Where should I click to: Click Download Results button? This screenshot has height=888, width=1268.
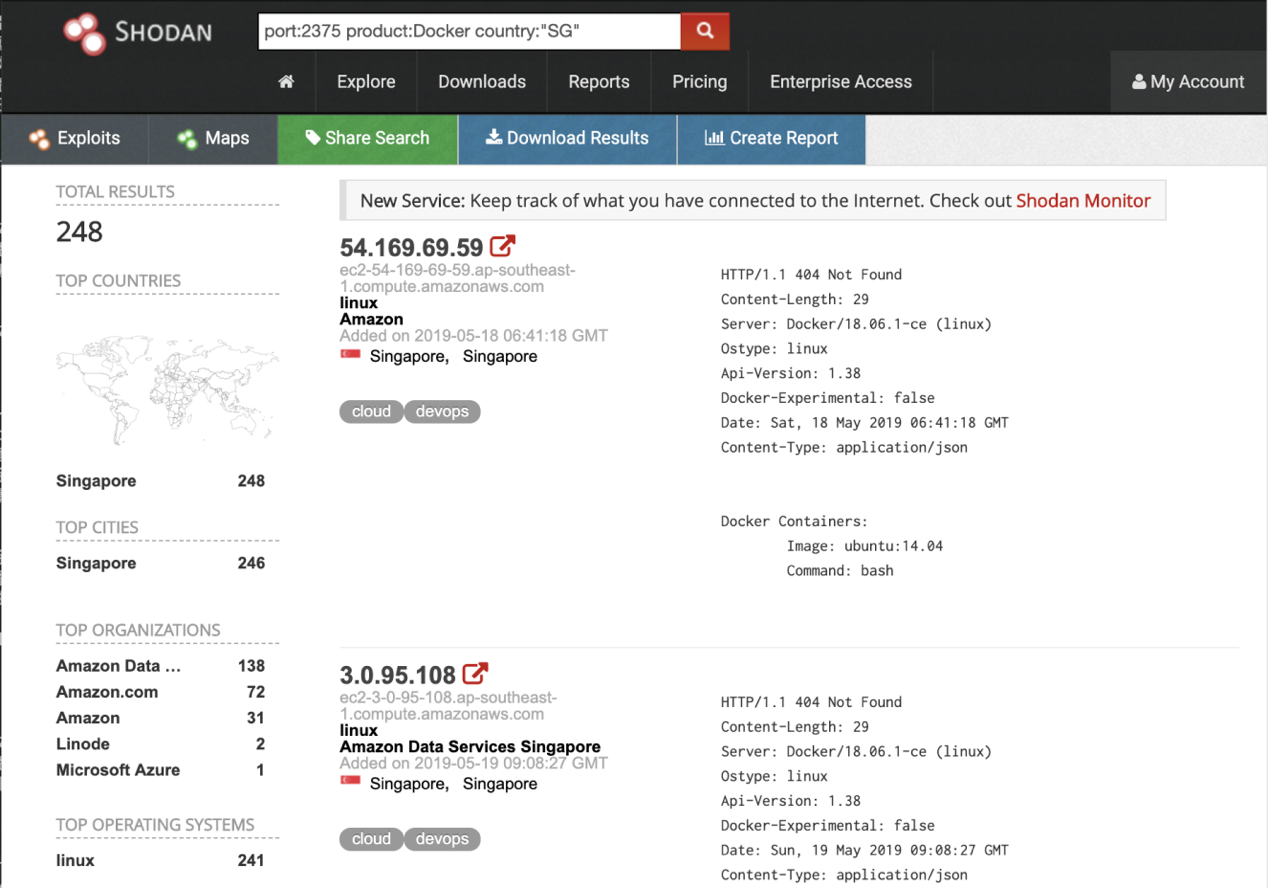click(567, 139)
